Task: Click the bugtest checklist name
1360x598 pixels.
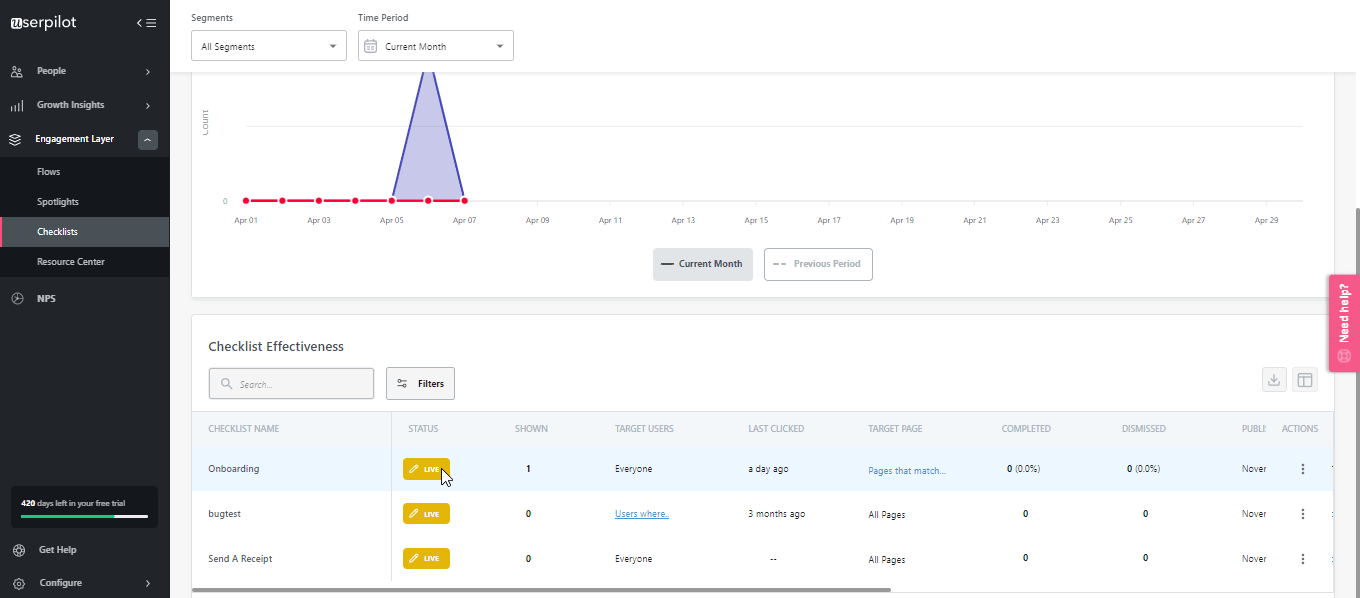Action: coord(224,514)
